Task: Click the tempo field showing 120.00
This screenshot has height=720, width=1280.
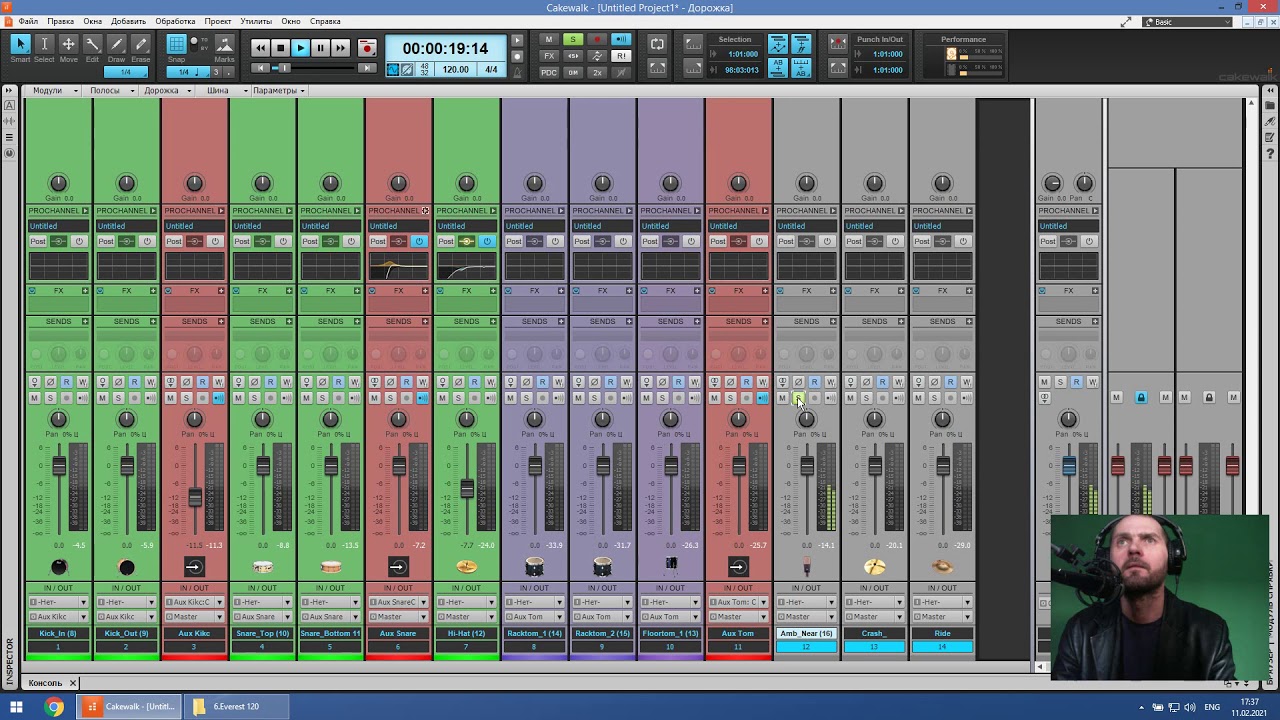Action: [x=456, y=70]
